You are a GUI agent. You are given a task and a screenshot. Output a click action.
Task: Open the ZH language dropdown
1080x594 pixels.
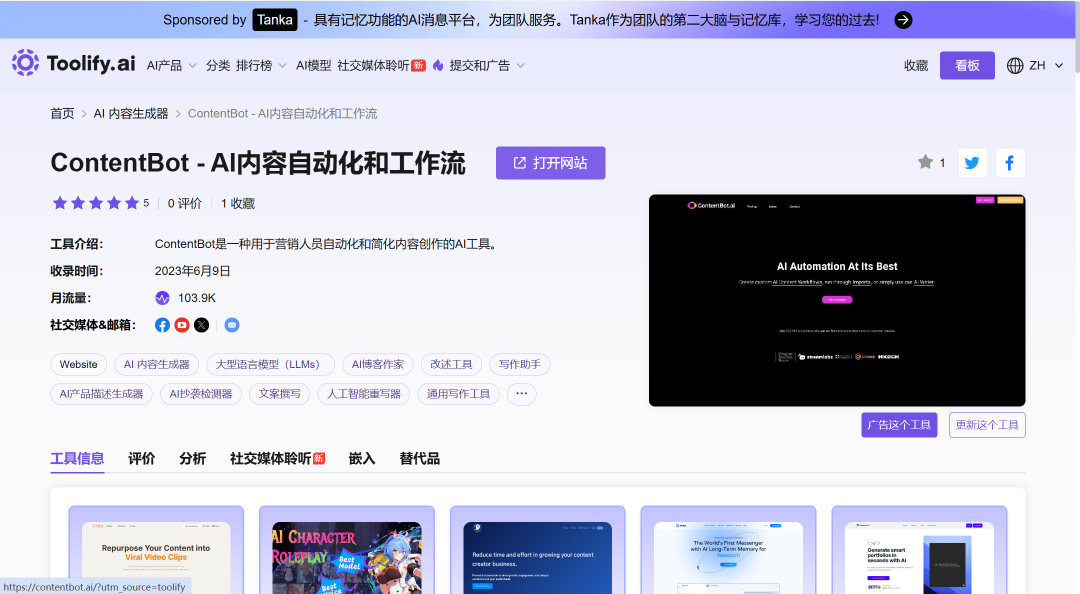(1046, 65)
